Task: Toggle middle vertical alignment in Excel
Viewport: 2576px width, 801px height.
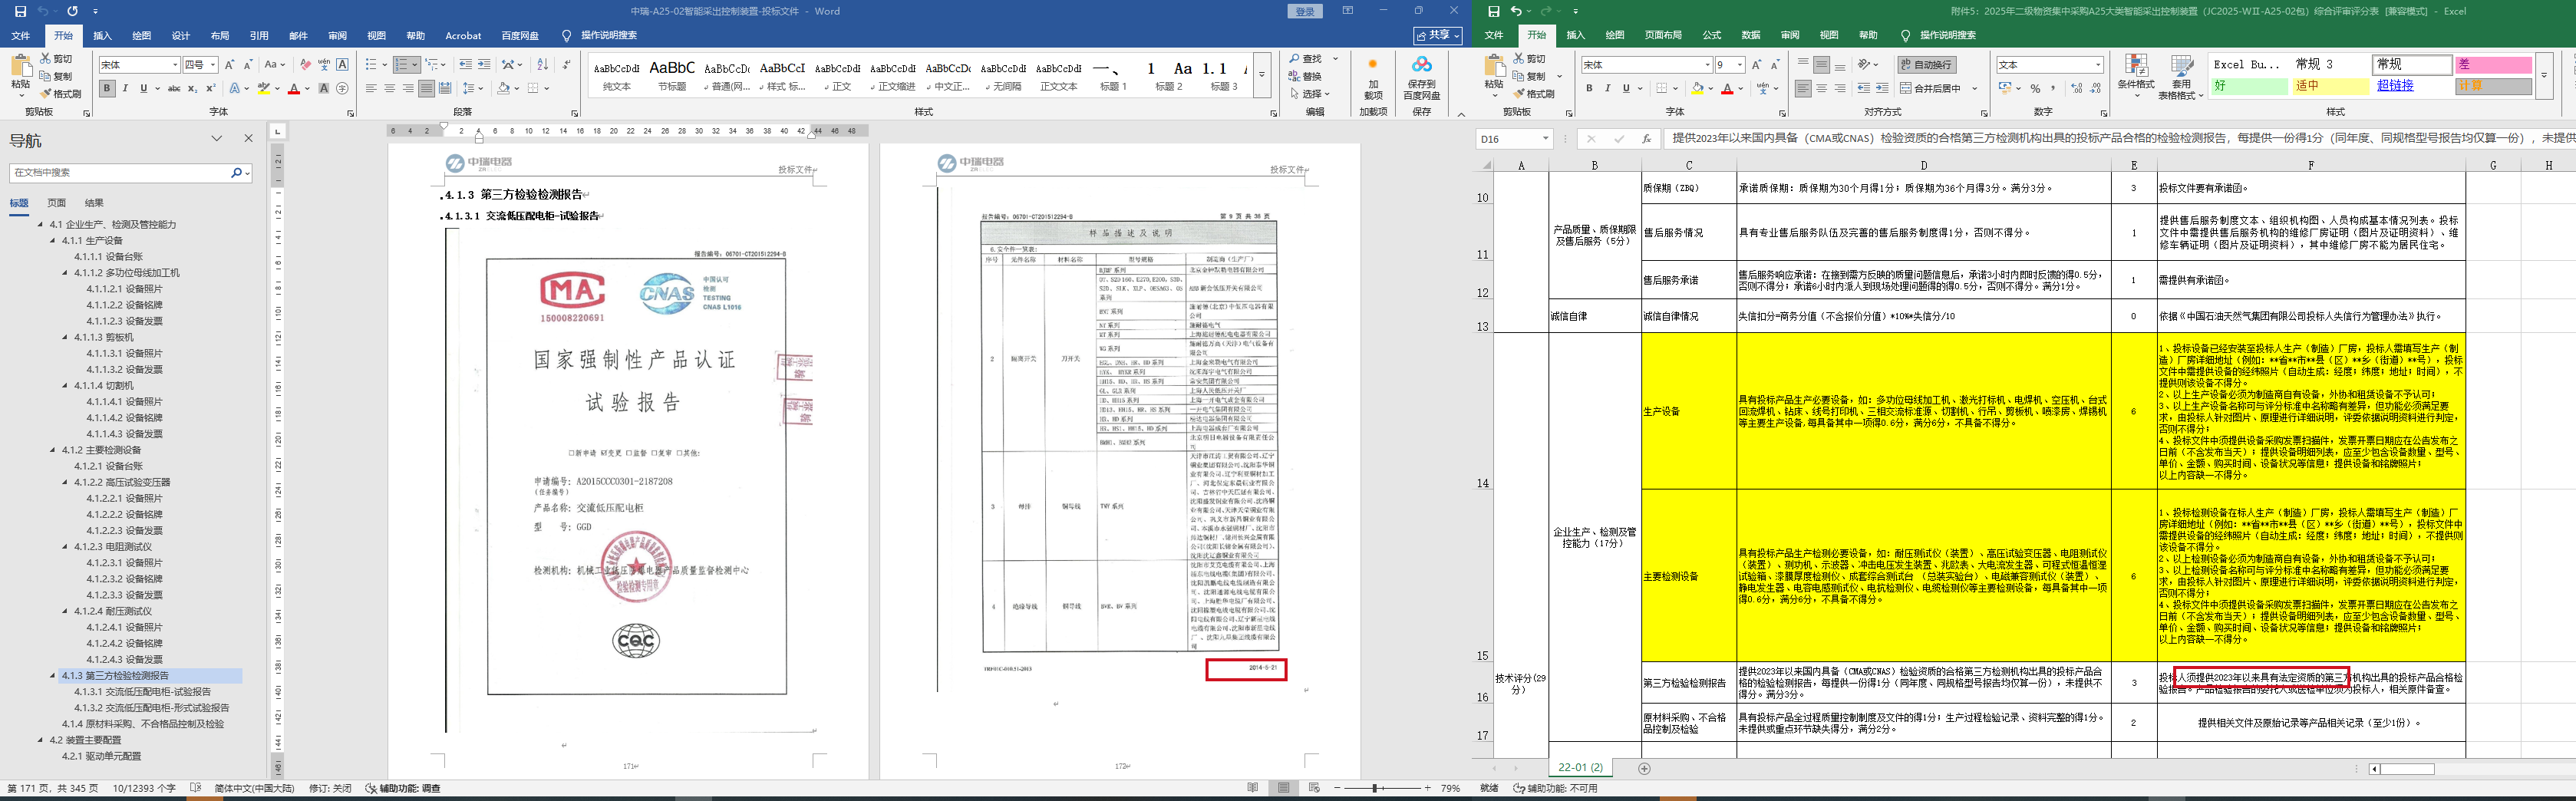Action: pyautogui.click(x=1821, y=65)
